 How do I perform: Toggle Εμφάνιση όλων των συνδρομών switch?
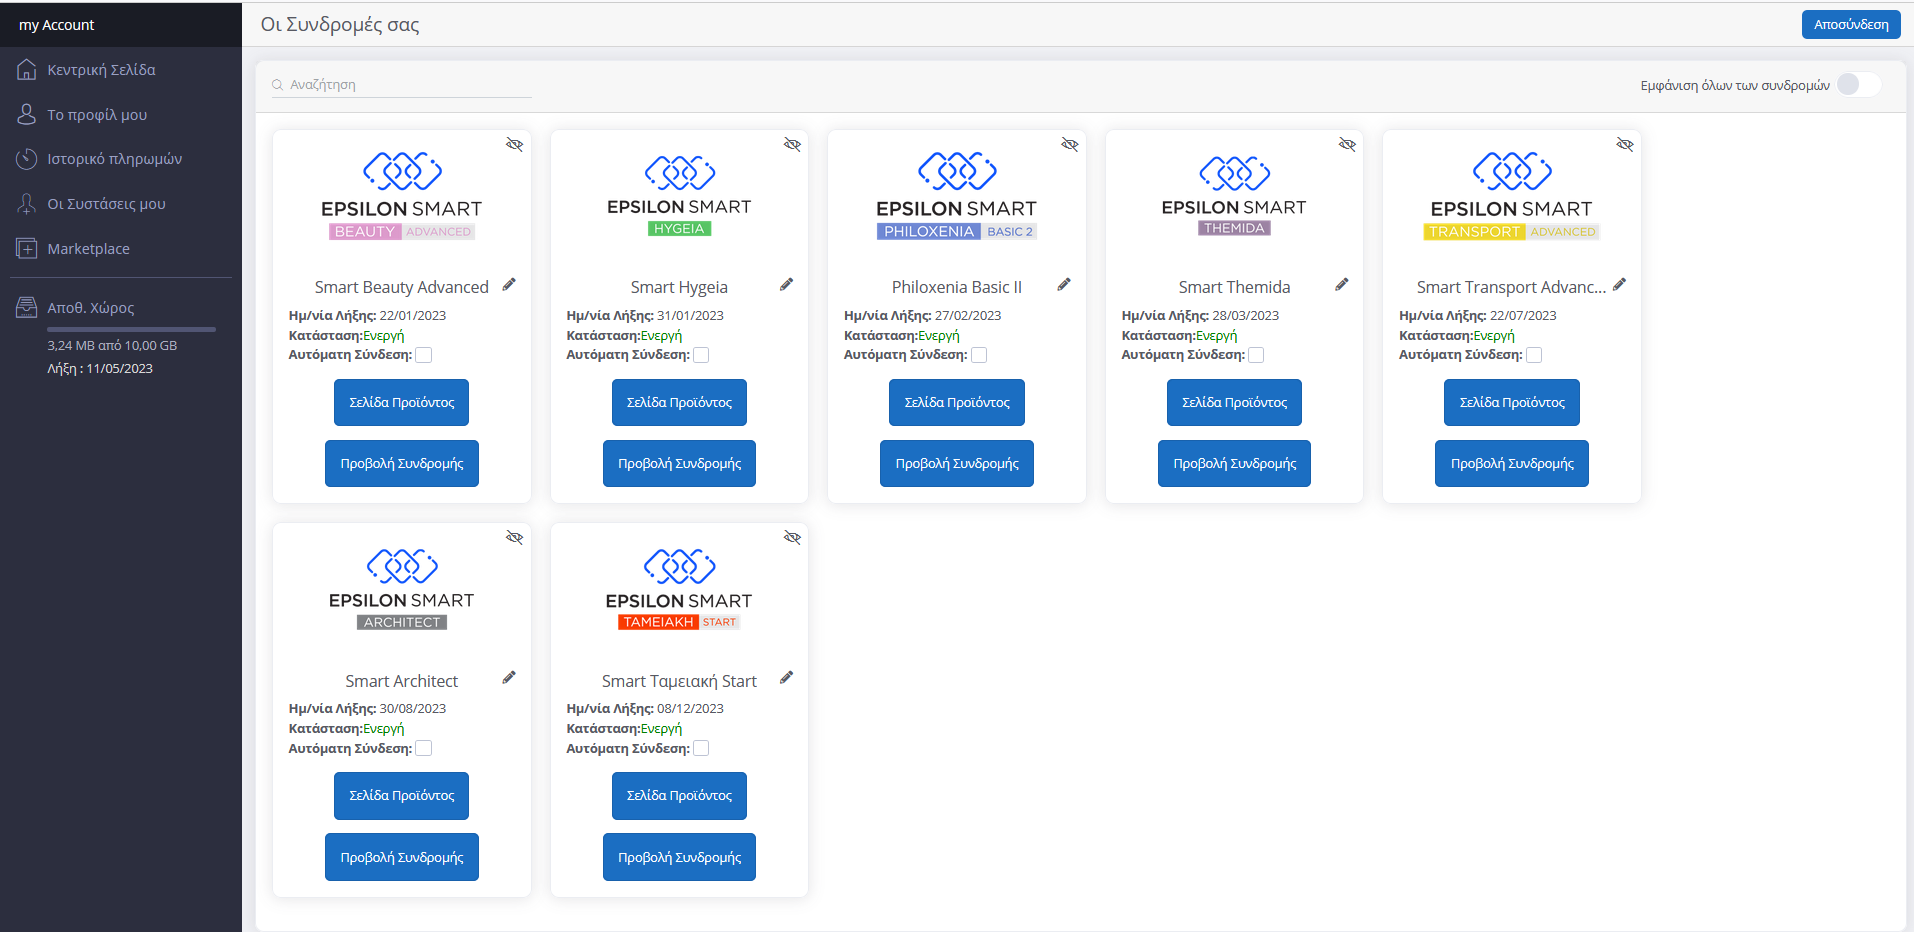pos(1859,85)
